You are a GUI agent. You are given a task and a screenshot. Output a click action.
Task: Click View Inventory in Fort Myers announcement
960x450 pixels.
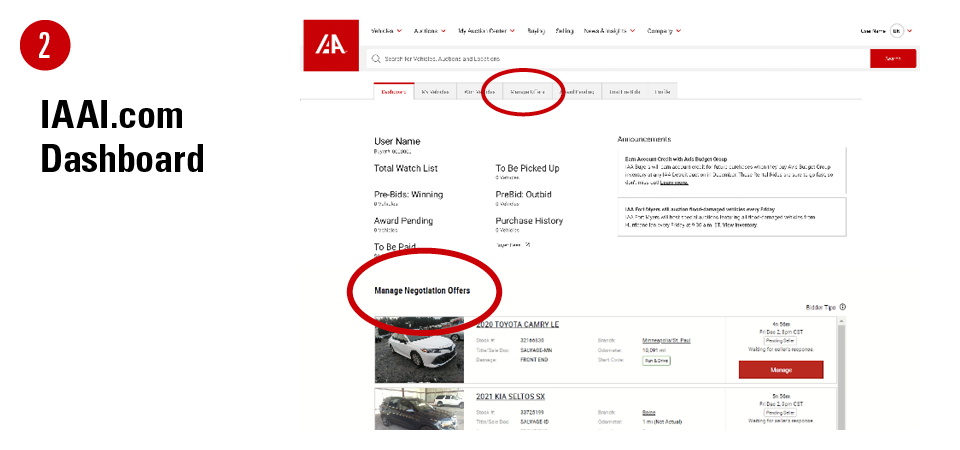pyautogui.click(x=741, y=225)
